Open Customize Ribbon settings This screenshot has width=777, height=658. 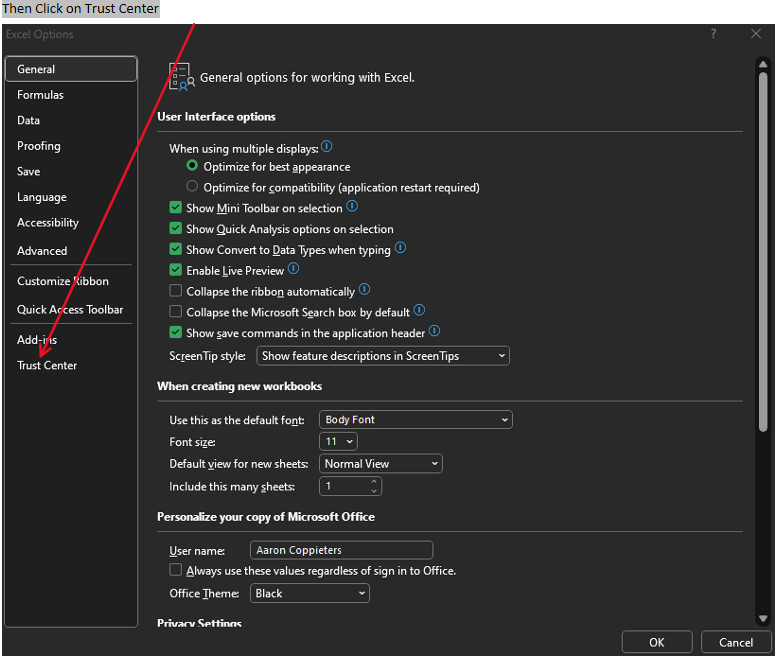(x=71, y=281)
